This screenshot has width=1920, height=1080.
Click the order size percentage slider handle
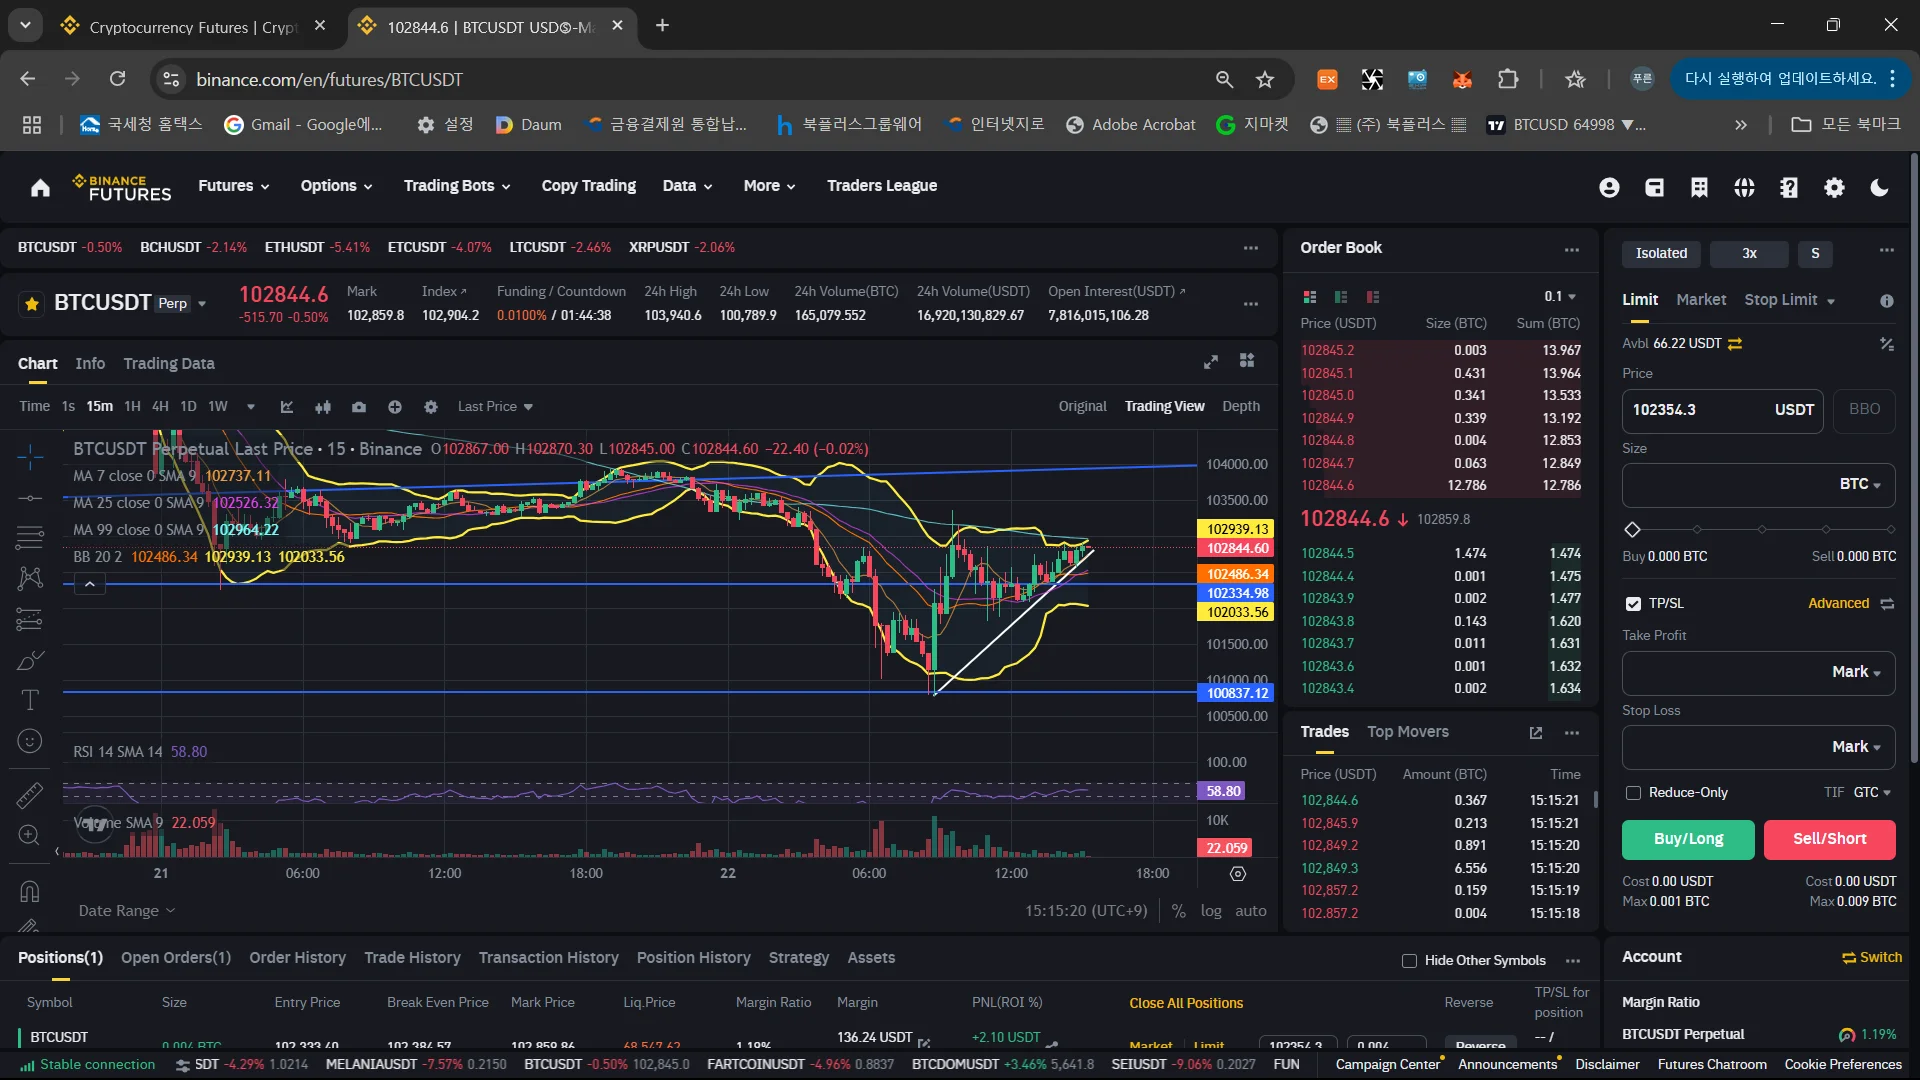tap(1632, 529)
